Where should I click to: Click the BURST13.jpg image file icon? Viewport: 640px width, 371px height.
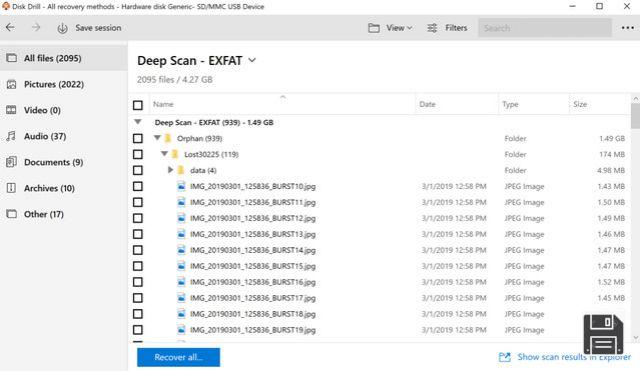point(181,234)
